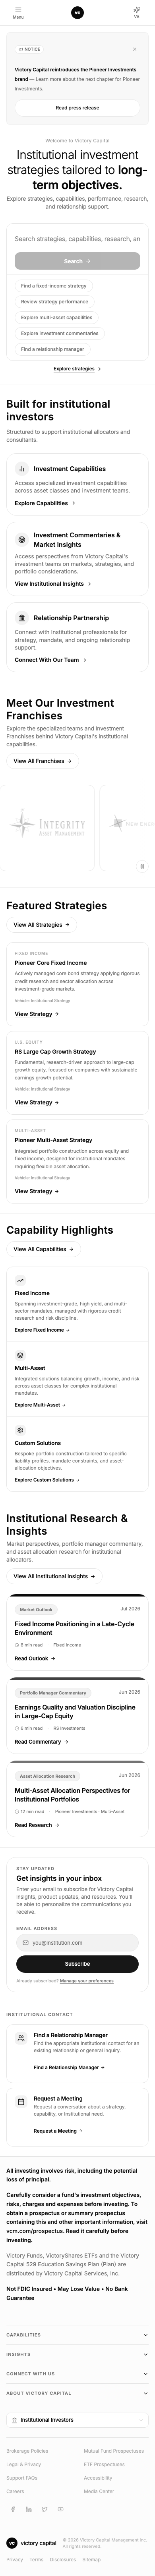The image size is (155, 2576).
Task: Open the hamburger Menu icon
Action: [18, 13]
